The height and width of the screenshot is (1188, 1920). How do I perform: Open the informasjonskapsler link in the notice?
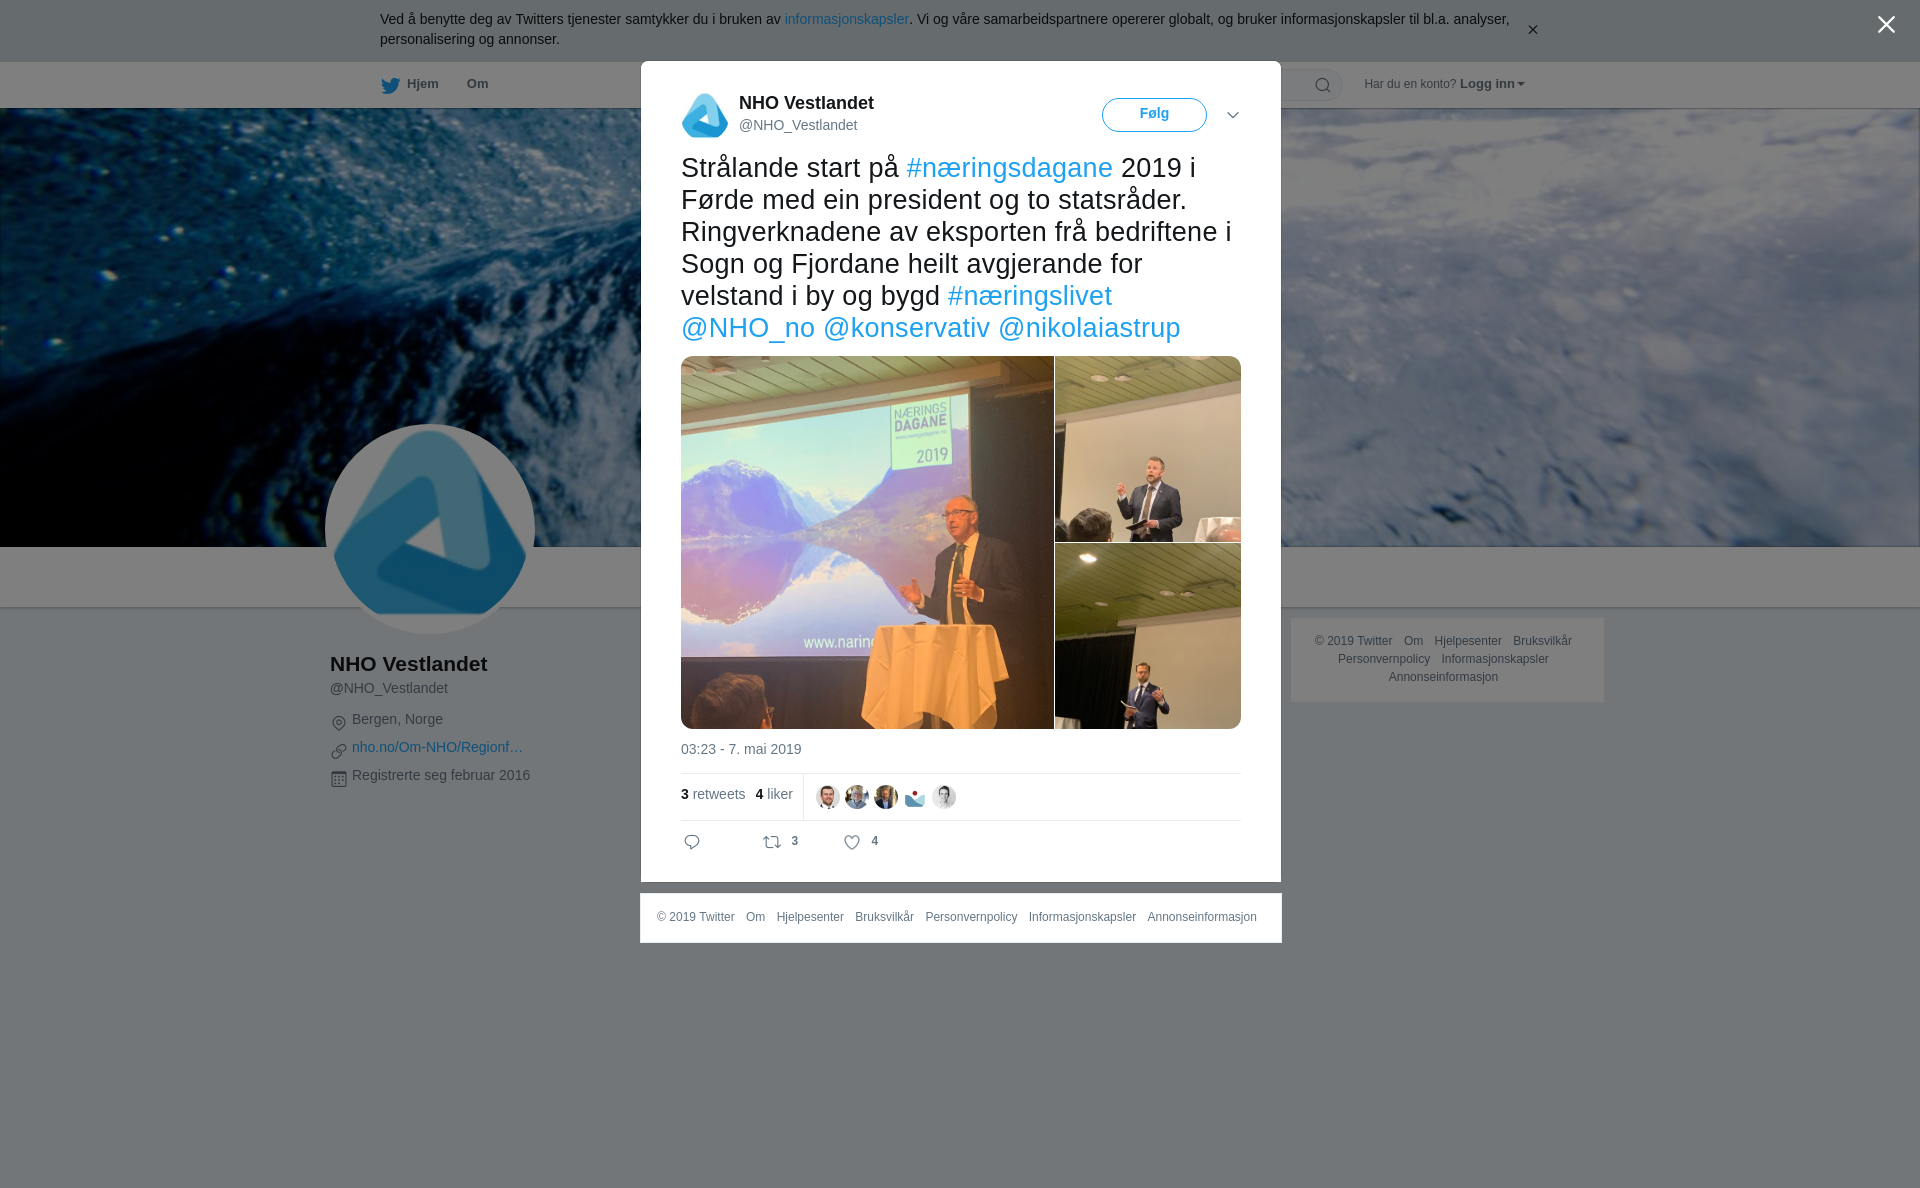846,19
